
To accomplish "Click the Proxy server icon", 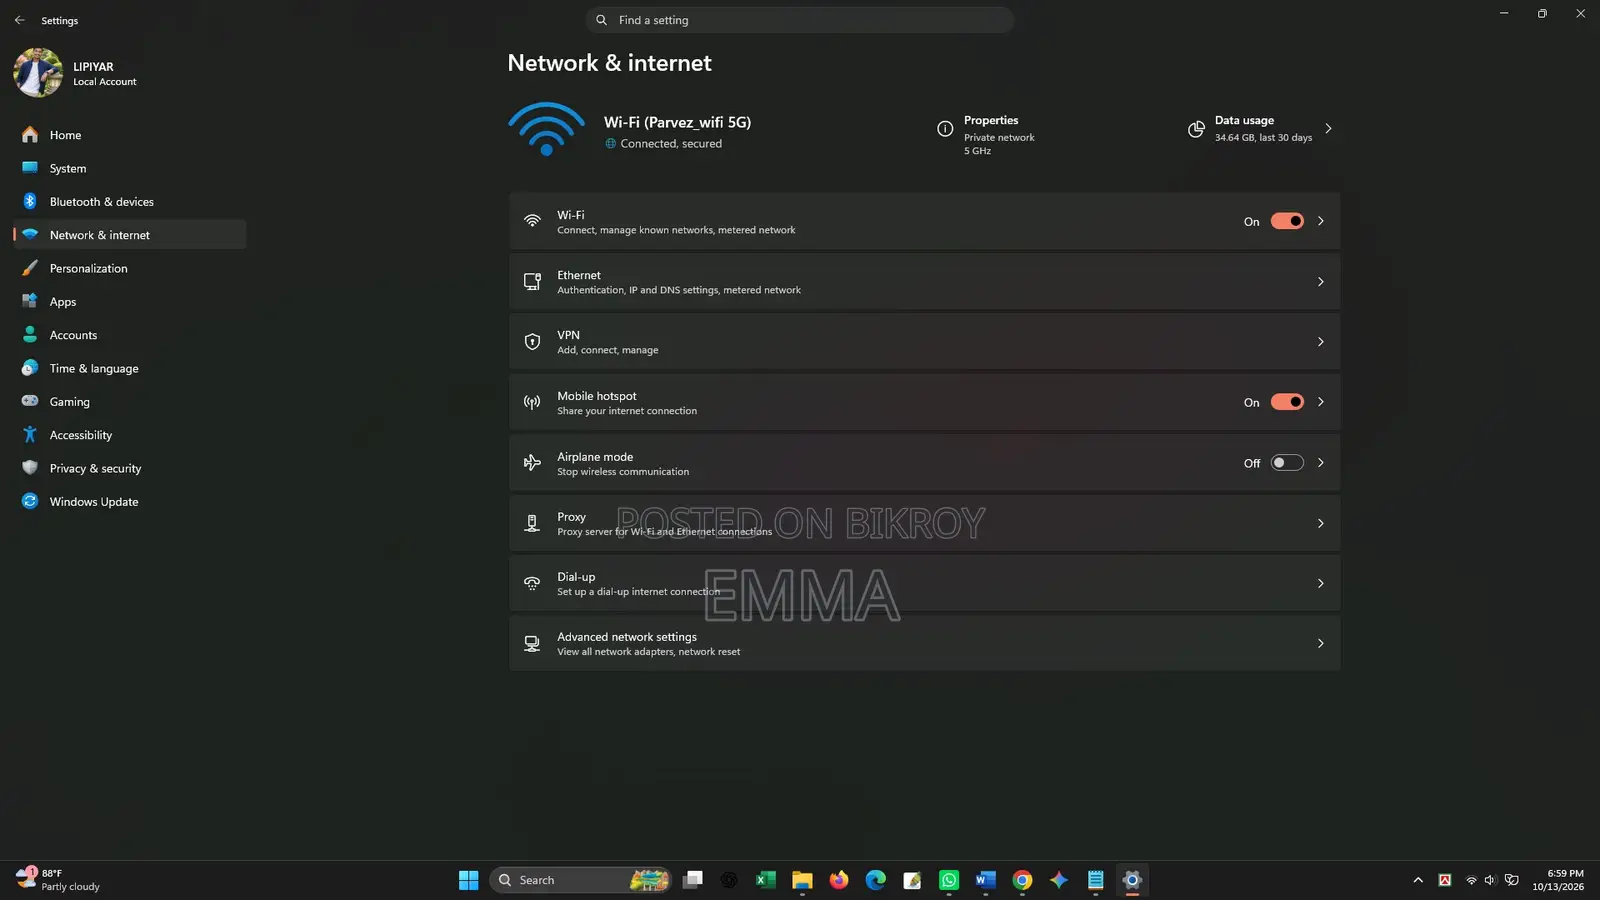I will tap(532, 523).
